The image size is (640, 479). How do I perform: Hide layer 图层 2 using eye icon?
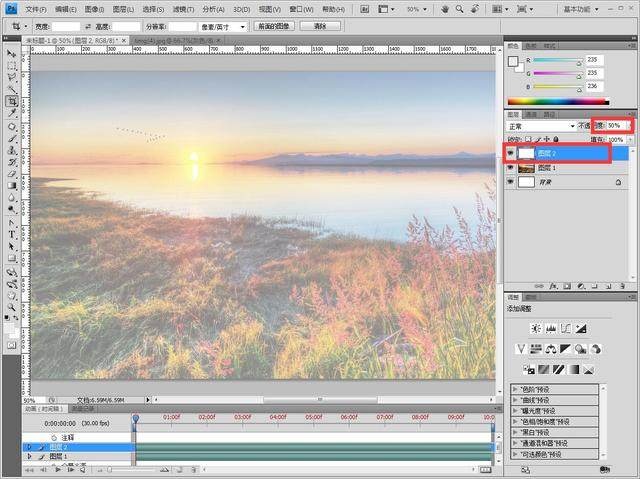click(x=511, y=154)
